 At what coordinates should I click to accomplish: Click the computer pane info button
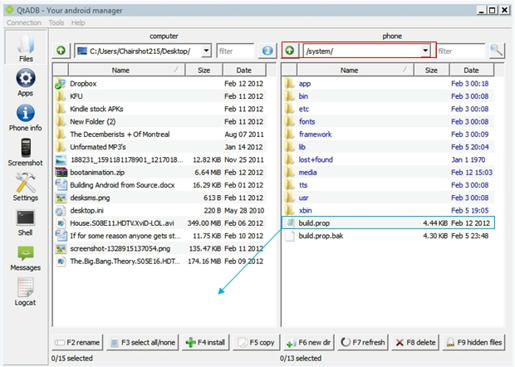268,51
